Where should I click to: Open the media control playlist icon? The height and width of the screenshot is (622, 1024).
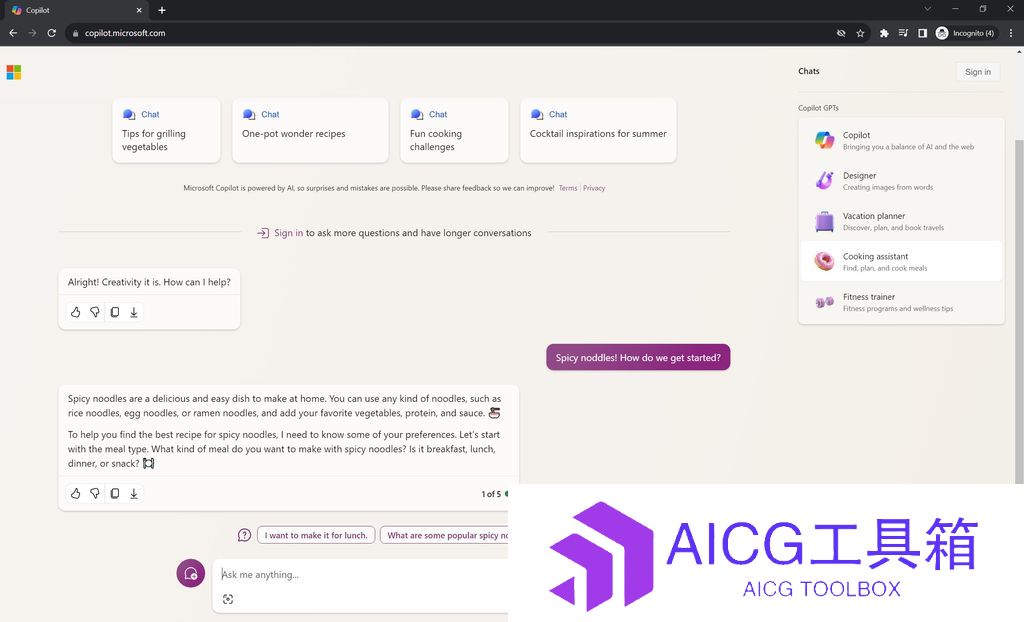click(x=903, y=33)
